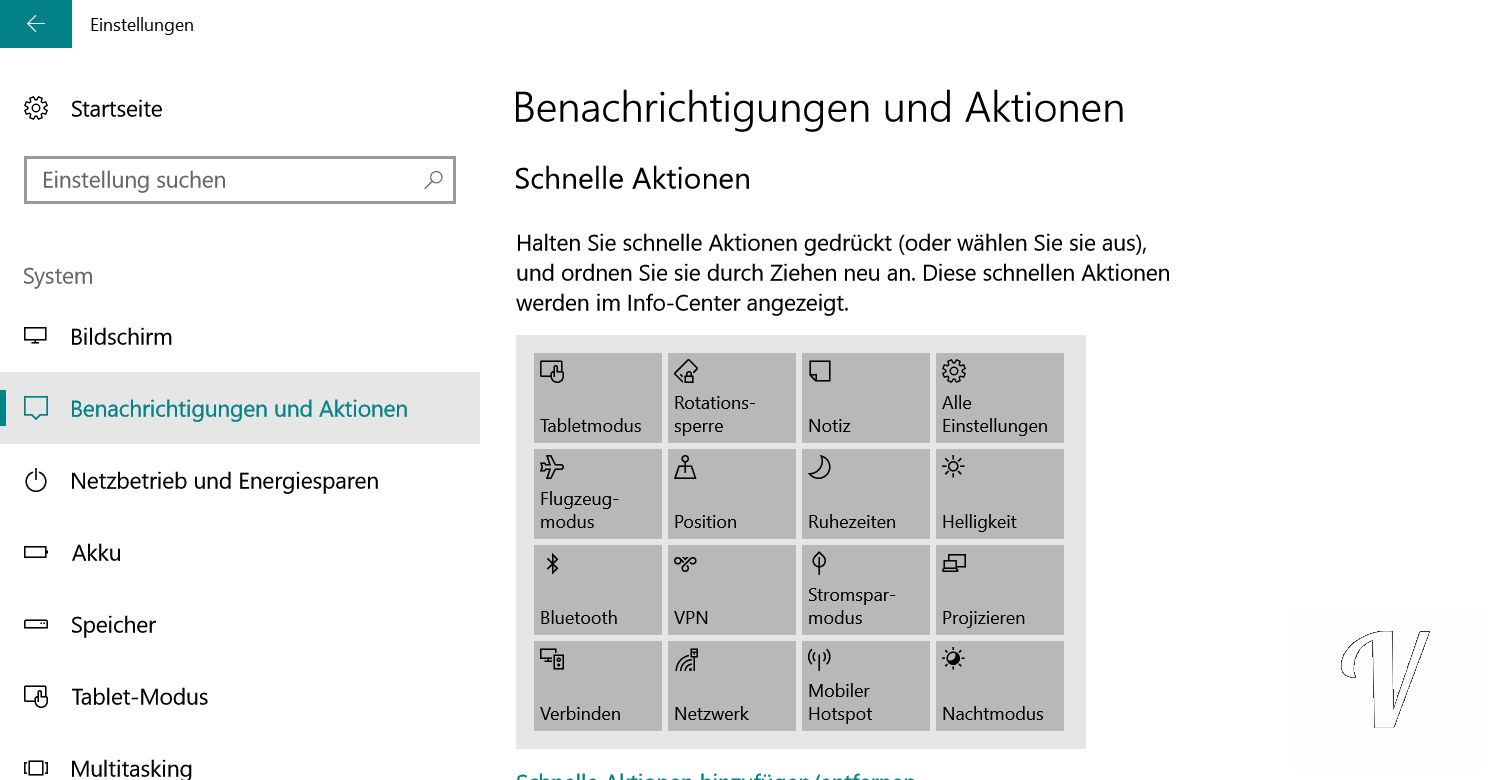Open the Alle Einstellungen quick action tile
This screenshot has height=780, width=1493.
click(x=999, y=397)
